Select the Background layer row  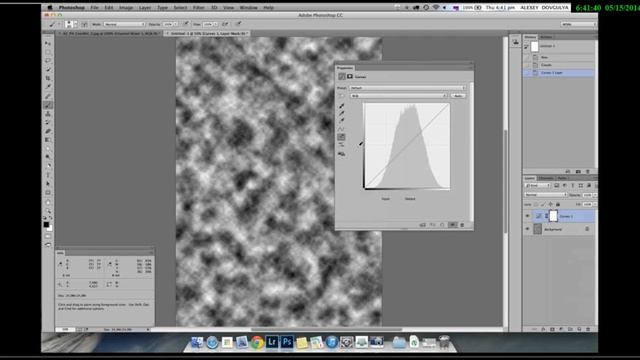(559, 229)
